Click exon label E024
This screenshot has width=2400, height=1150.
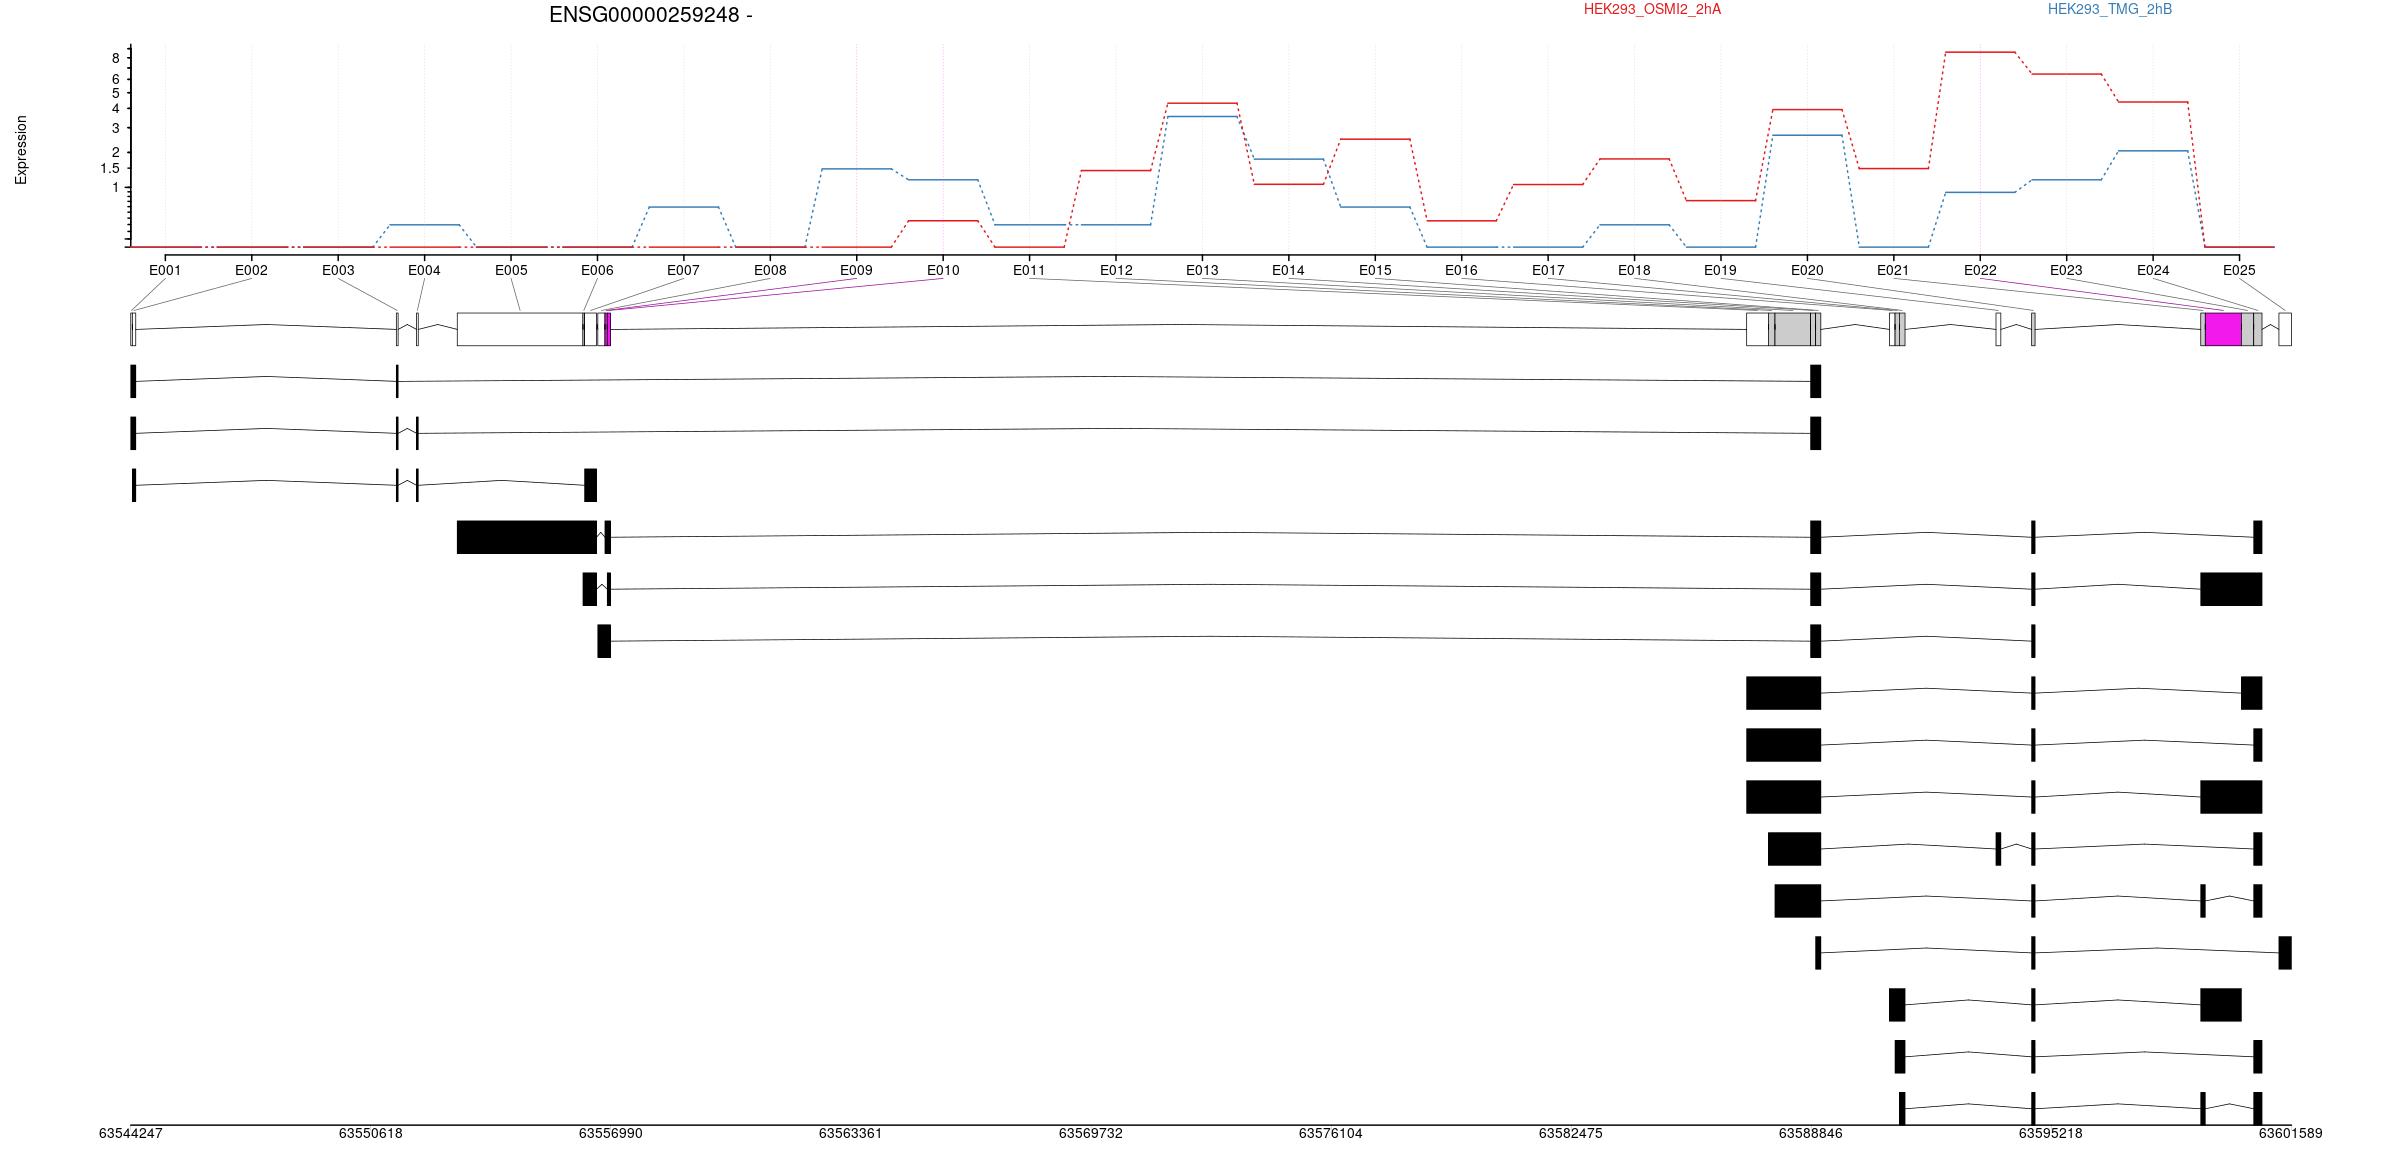tap(2153, 270)
